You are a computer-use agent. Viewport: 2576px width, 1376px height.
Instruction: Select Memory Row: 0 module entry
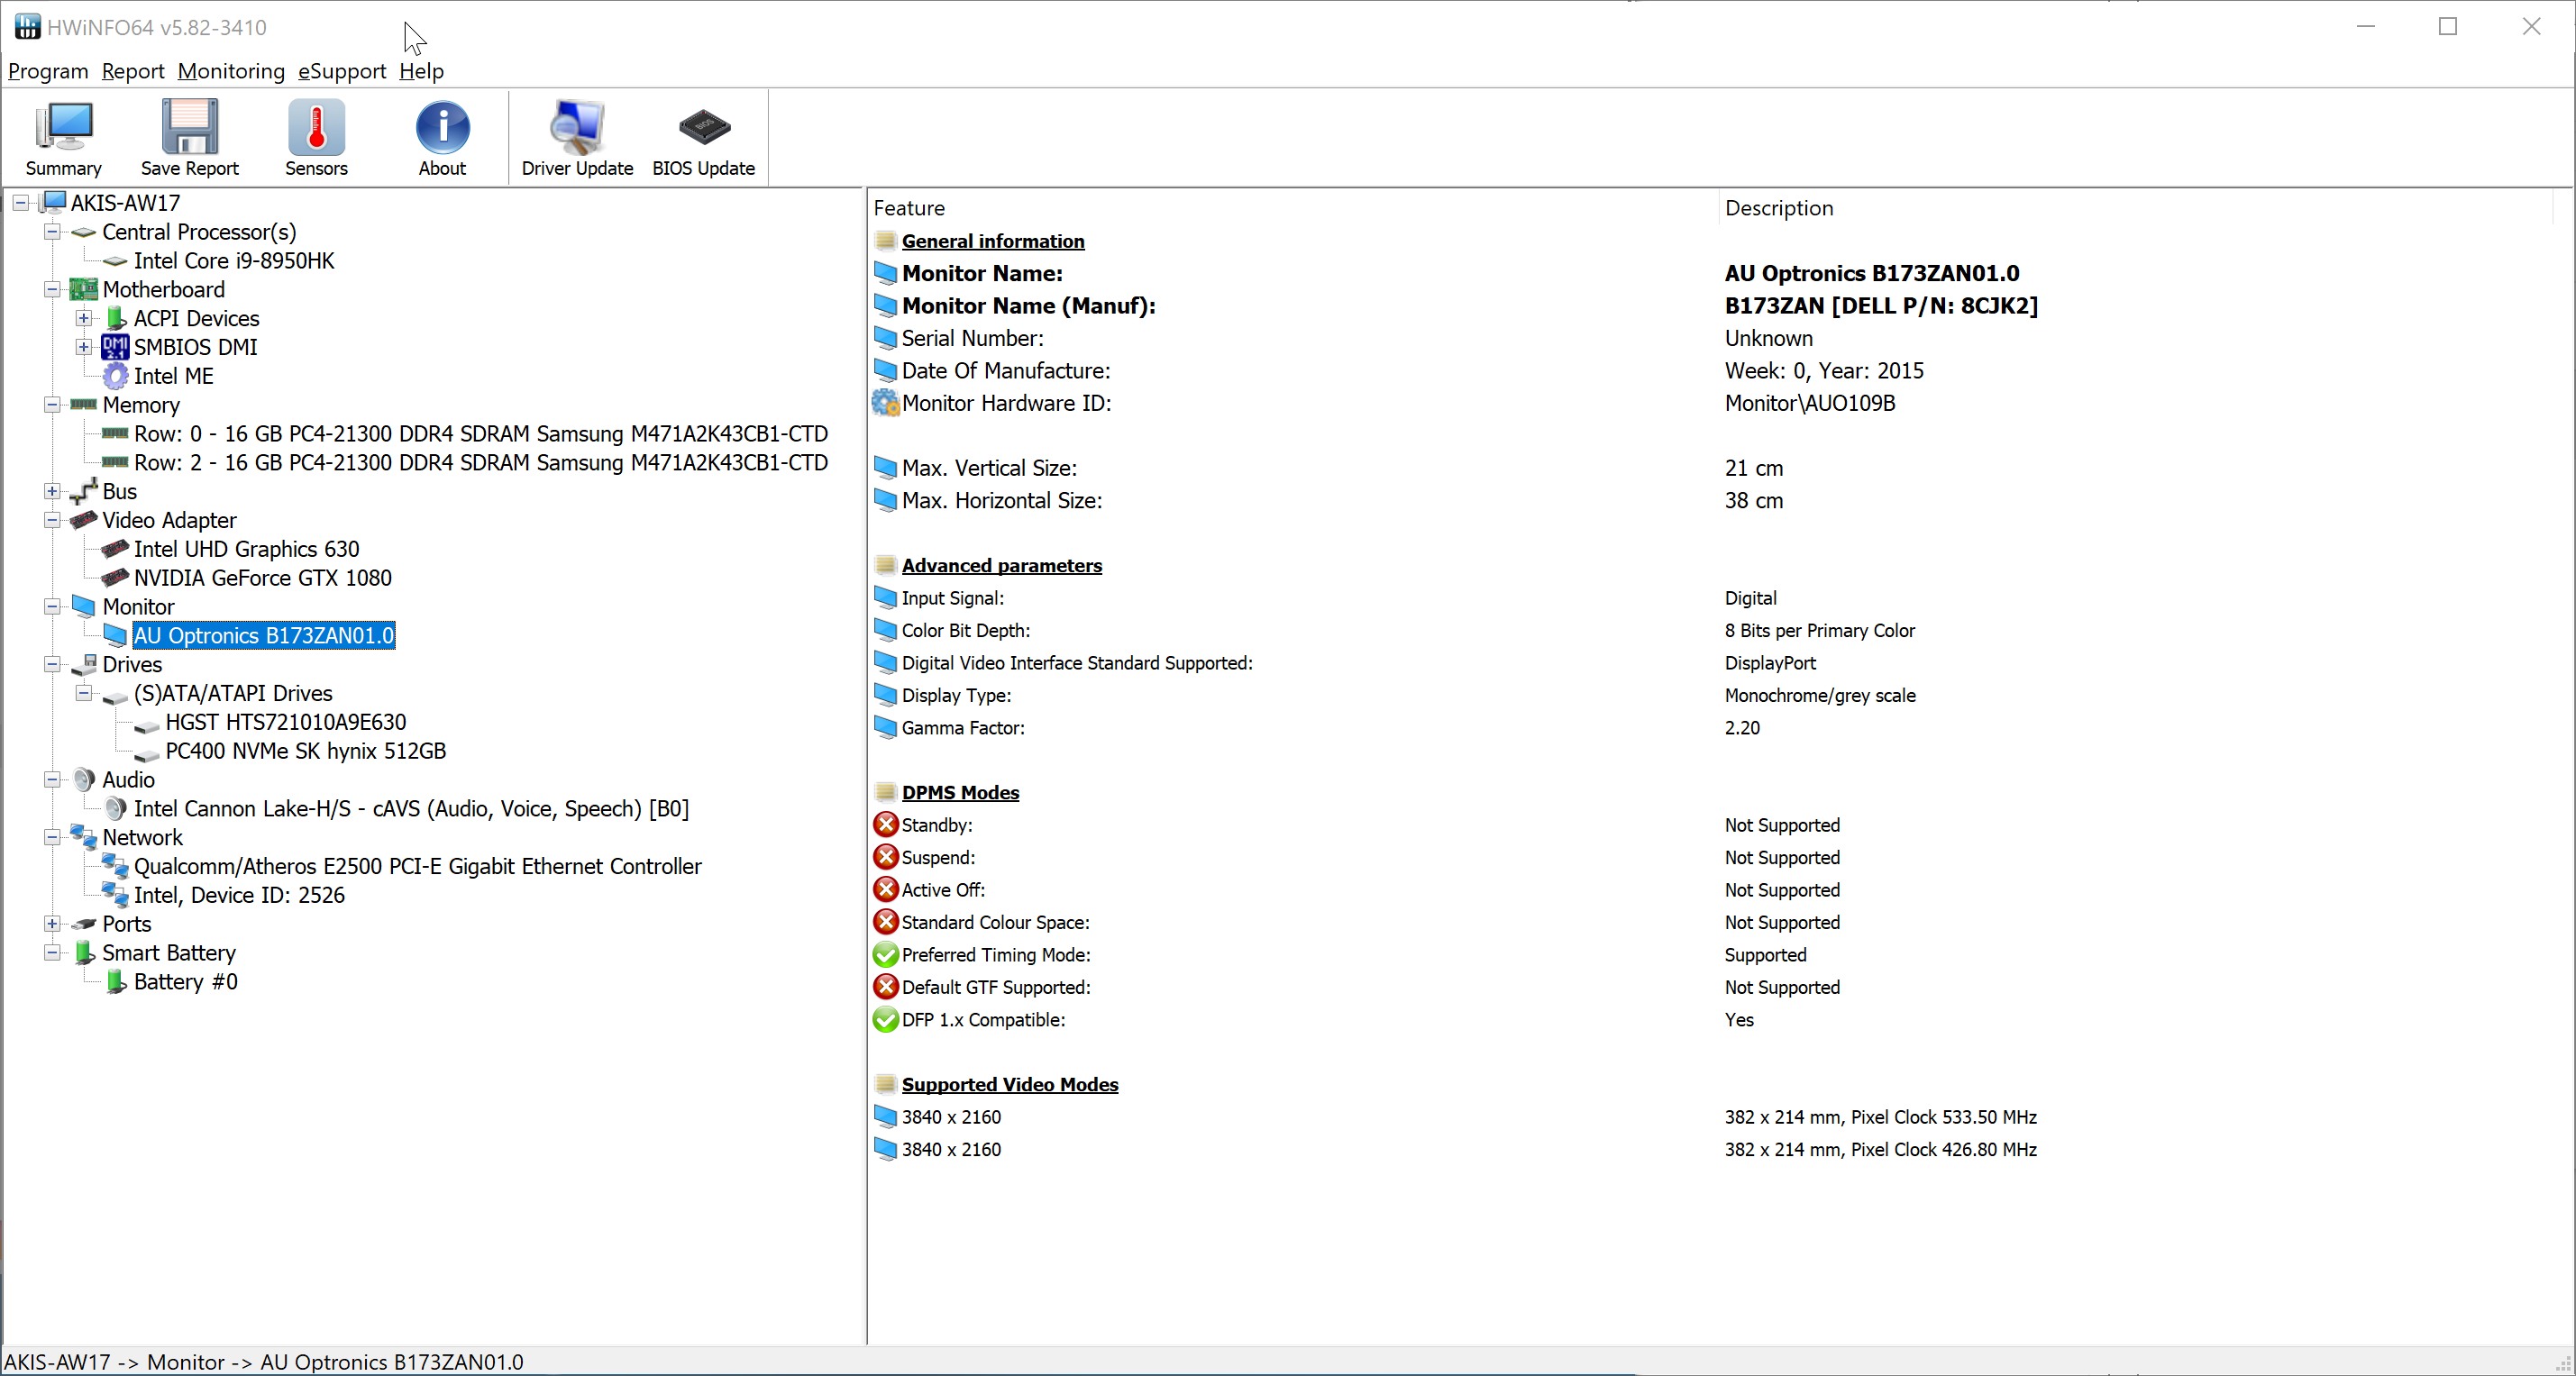tap(481, 434)
